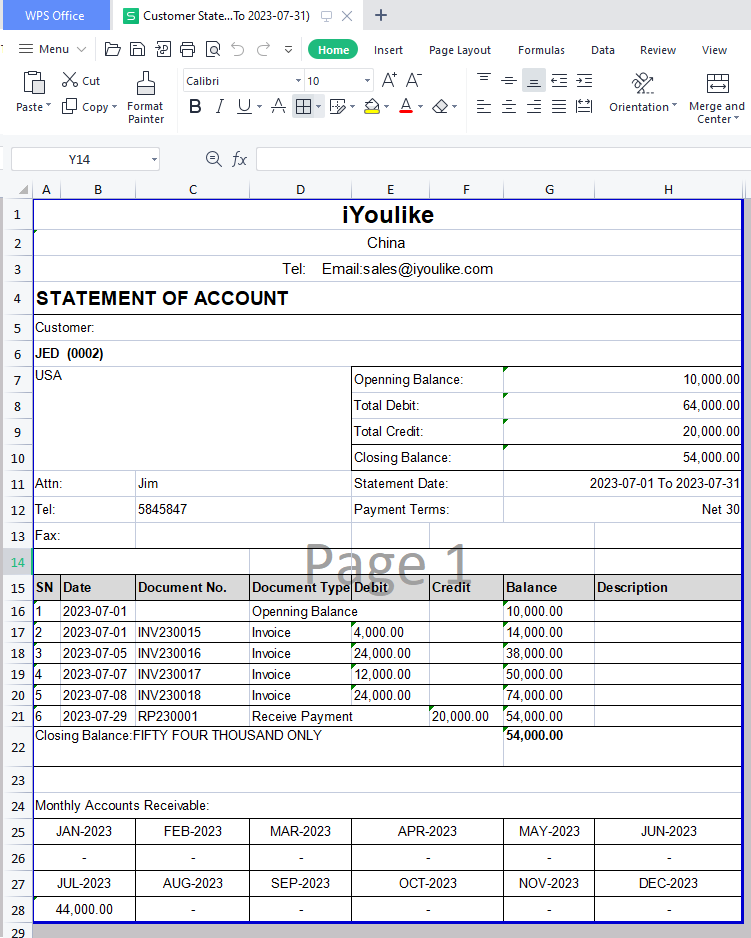Toggle underline formatting
The height and width of the screenshot is (938, 751).
[x=244, y=107]
